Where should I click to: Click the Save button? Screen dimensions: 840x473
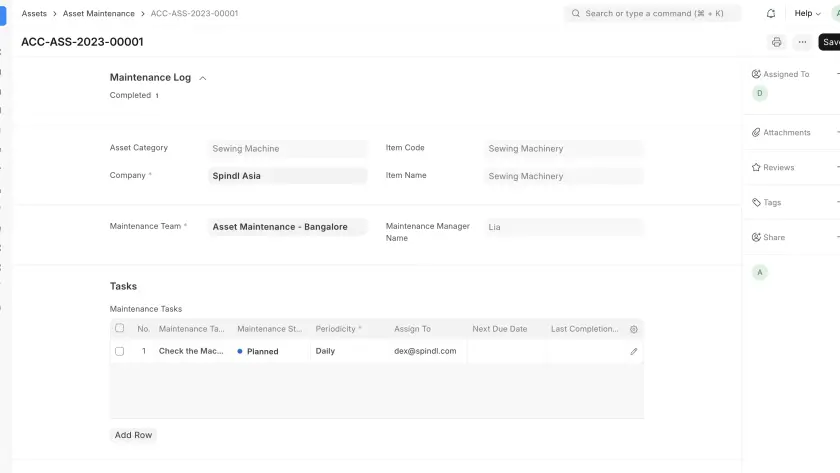pos(830,42)
